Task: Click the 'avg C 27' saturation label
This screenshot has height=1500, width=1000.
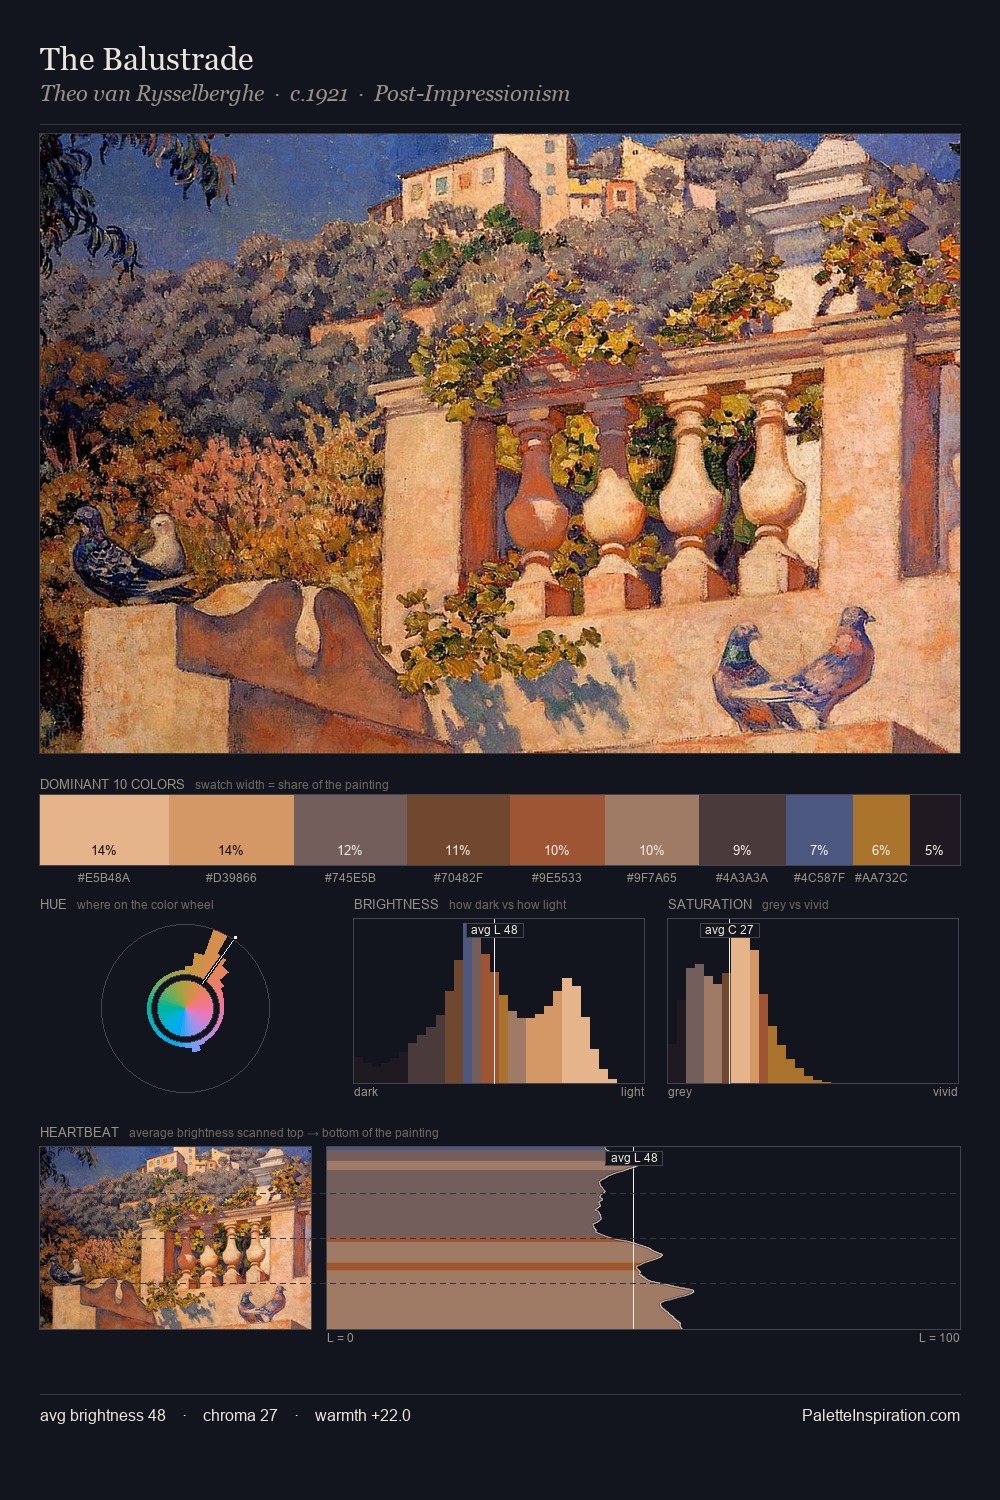Action: point(729,930)
